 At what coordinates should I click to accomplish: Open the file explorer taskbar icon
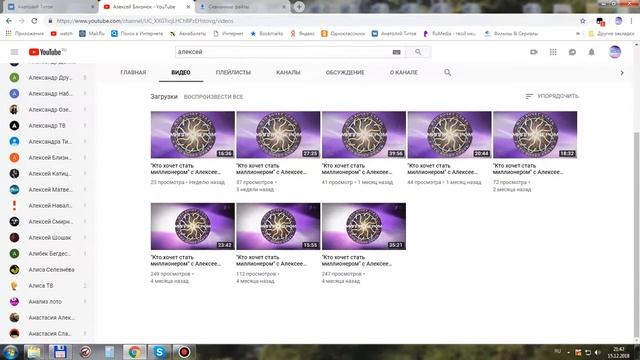(34, 352)
